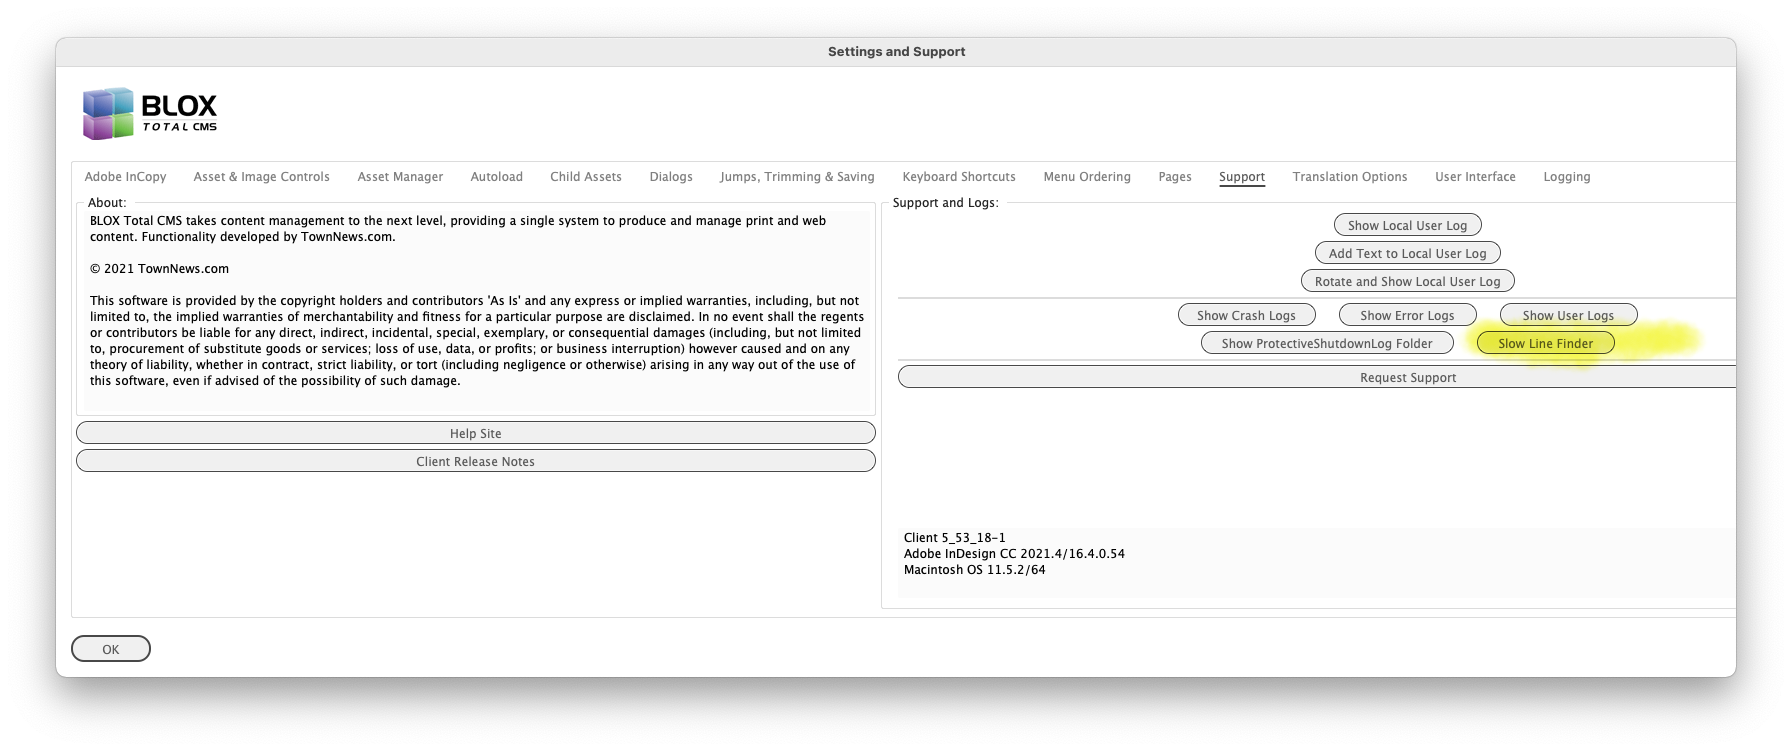Open the Help Site

tap(476, 433)
